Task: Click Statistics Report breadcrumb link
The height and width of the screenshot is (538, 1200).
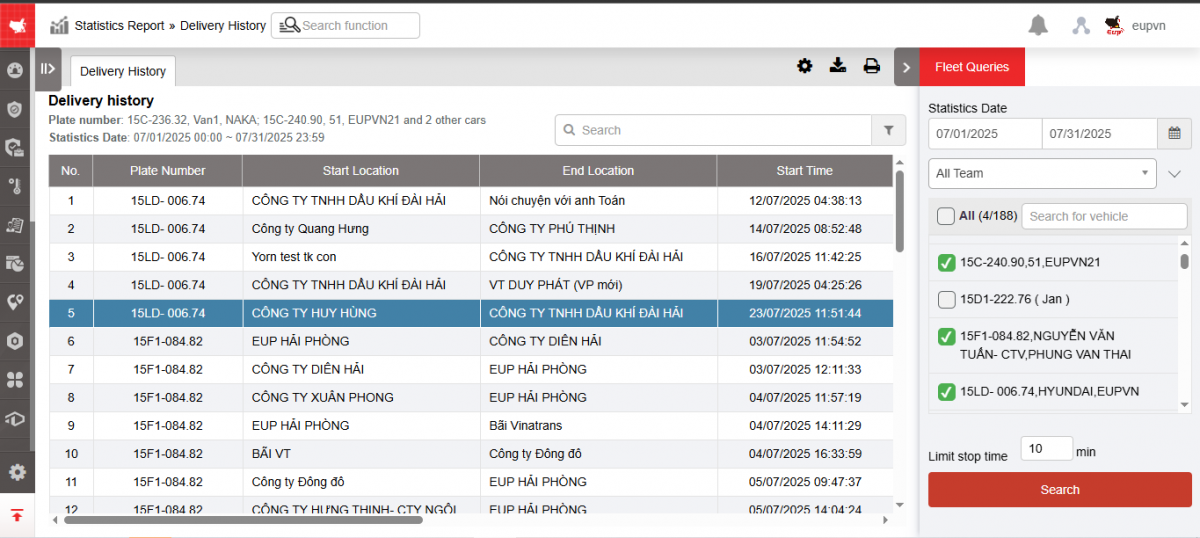Action: point(119,25)
